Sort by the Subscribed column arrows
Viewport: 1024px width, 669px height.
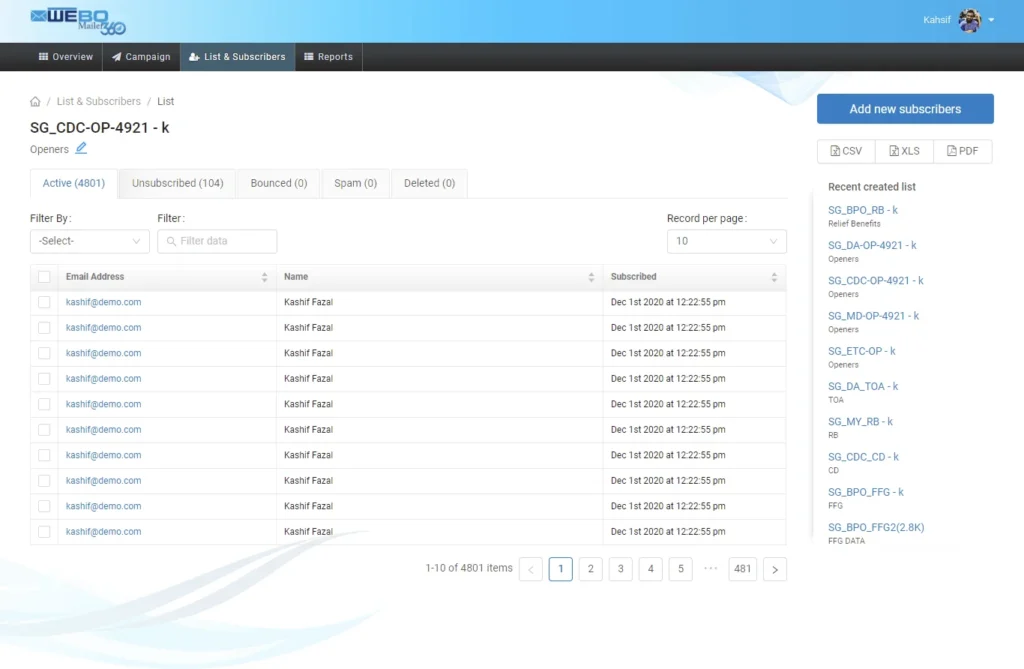point(774,277)
